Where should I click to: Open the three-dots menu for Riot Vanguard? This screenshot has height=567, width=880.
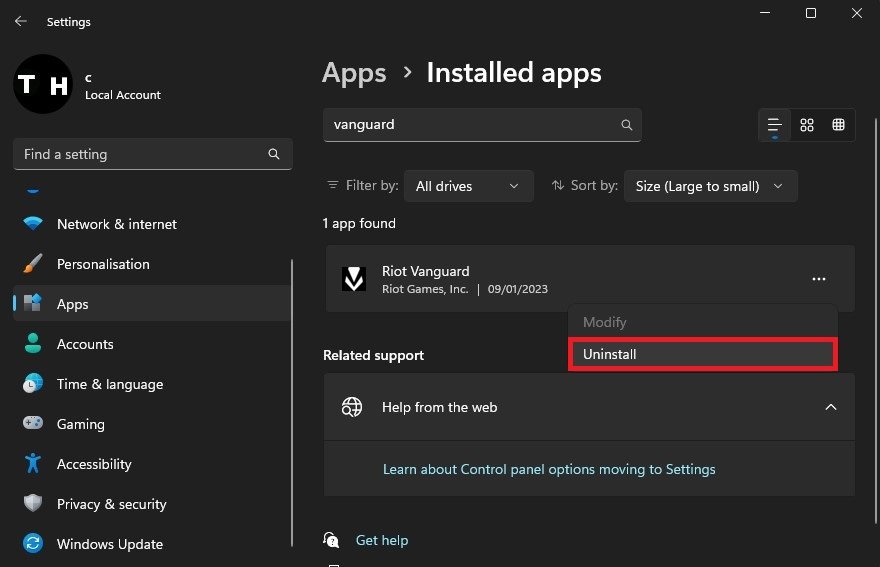click(x=819, y=279)
